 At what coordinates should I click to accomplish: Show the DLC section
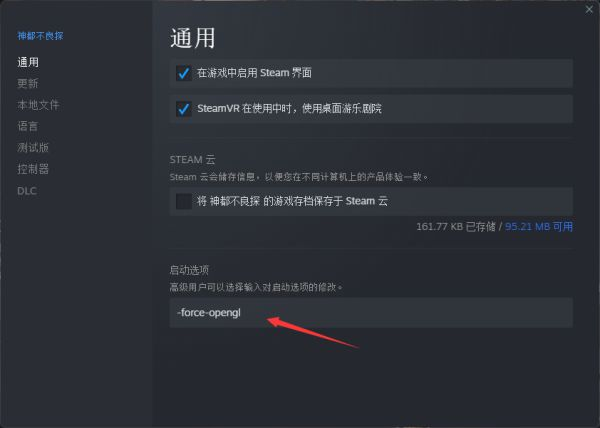pos(27,191)
